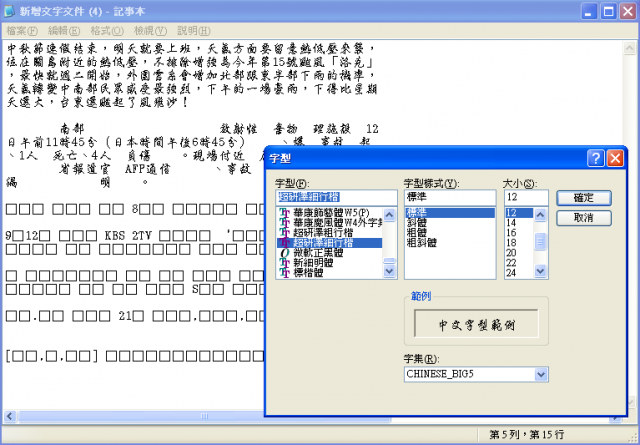Open the 格式(O) menu in Notepad

(107, 31)
